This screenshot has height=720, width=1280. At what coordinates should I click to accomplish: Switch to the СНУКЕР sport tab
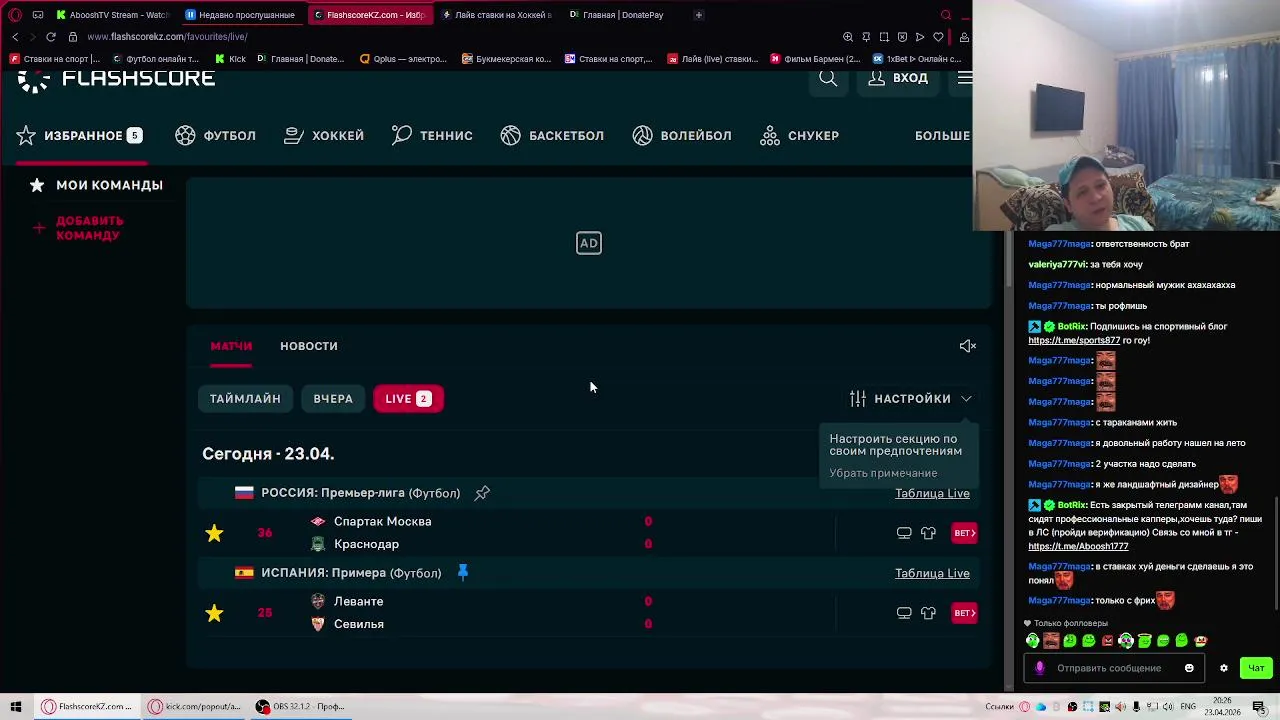(800, 135)
